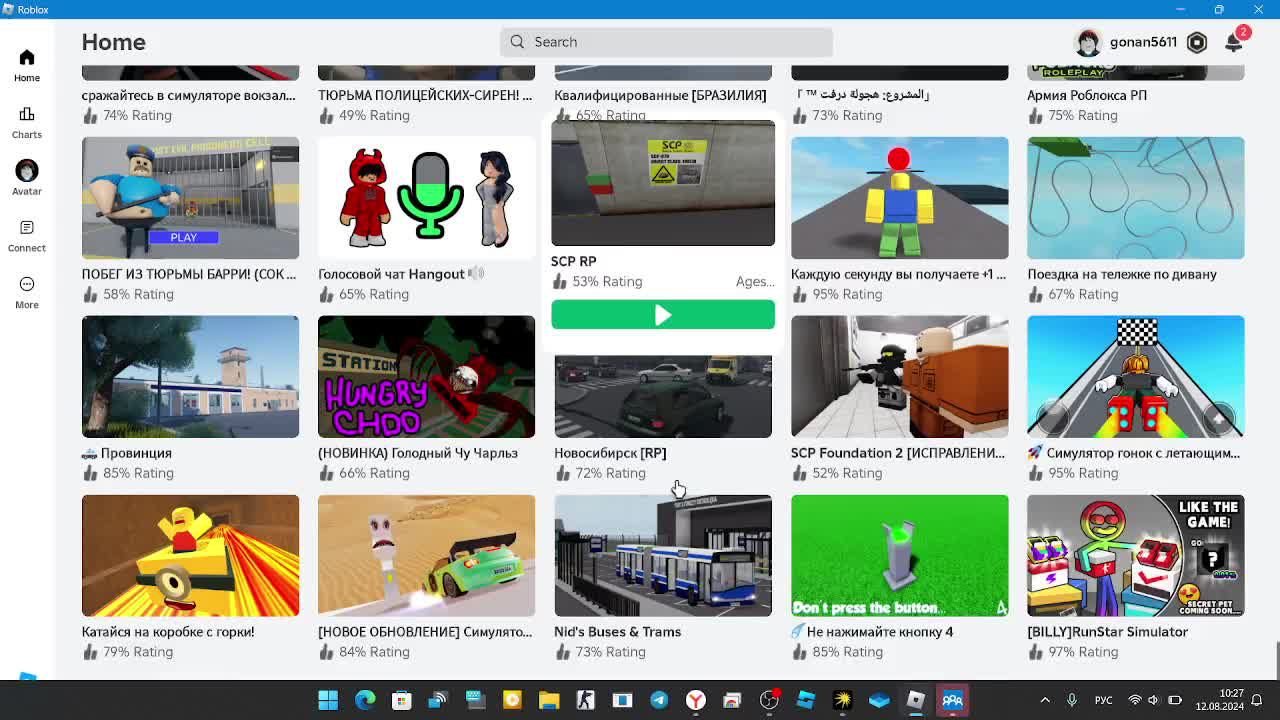Viewport: 1280px width, 720px height.
Task: Open Telegram from taskbar
Action: (659, 700)
